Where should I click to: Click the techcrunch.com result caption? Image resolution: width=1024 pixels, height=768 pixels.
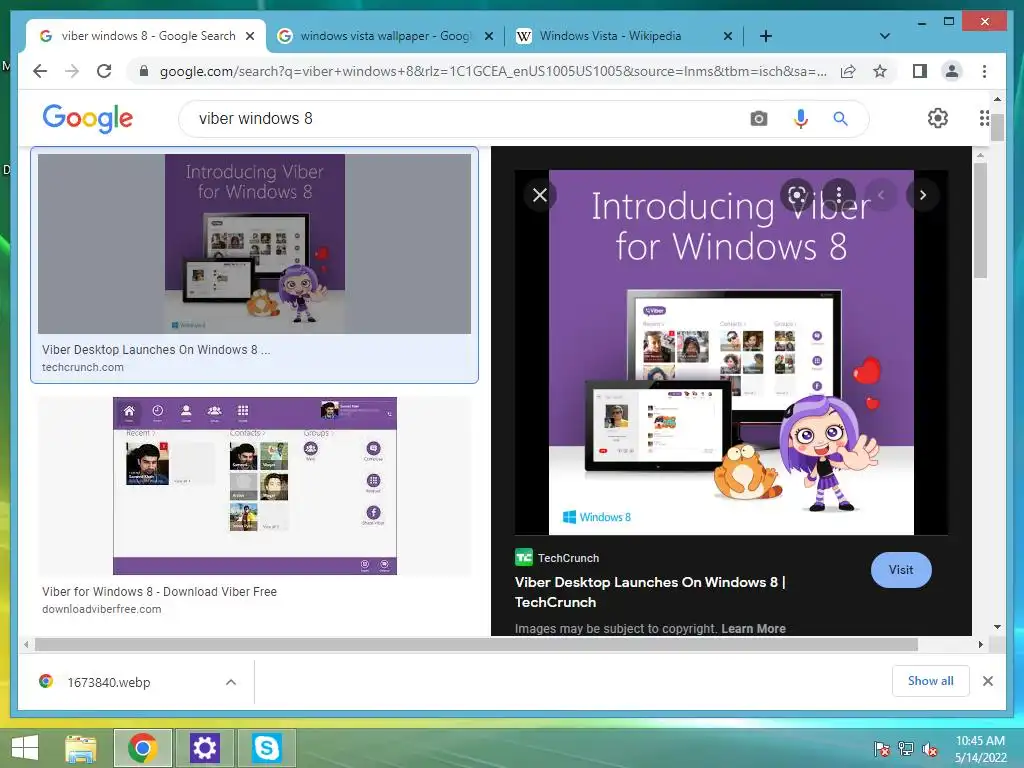pos(83,367)
